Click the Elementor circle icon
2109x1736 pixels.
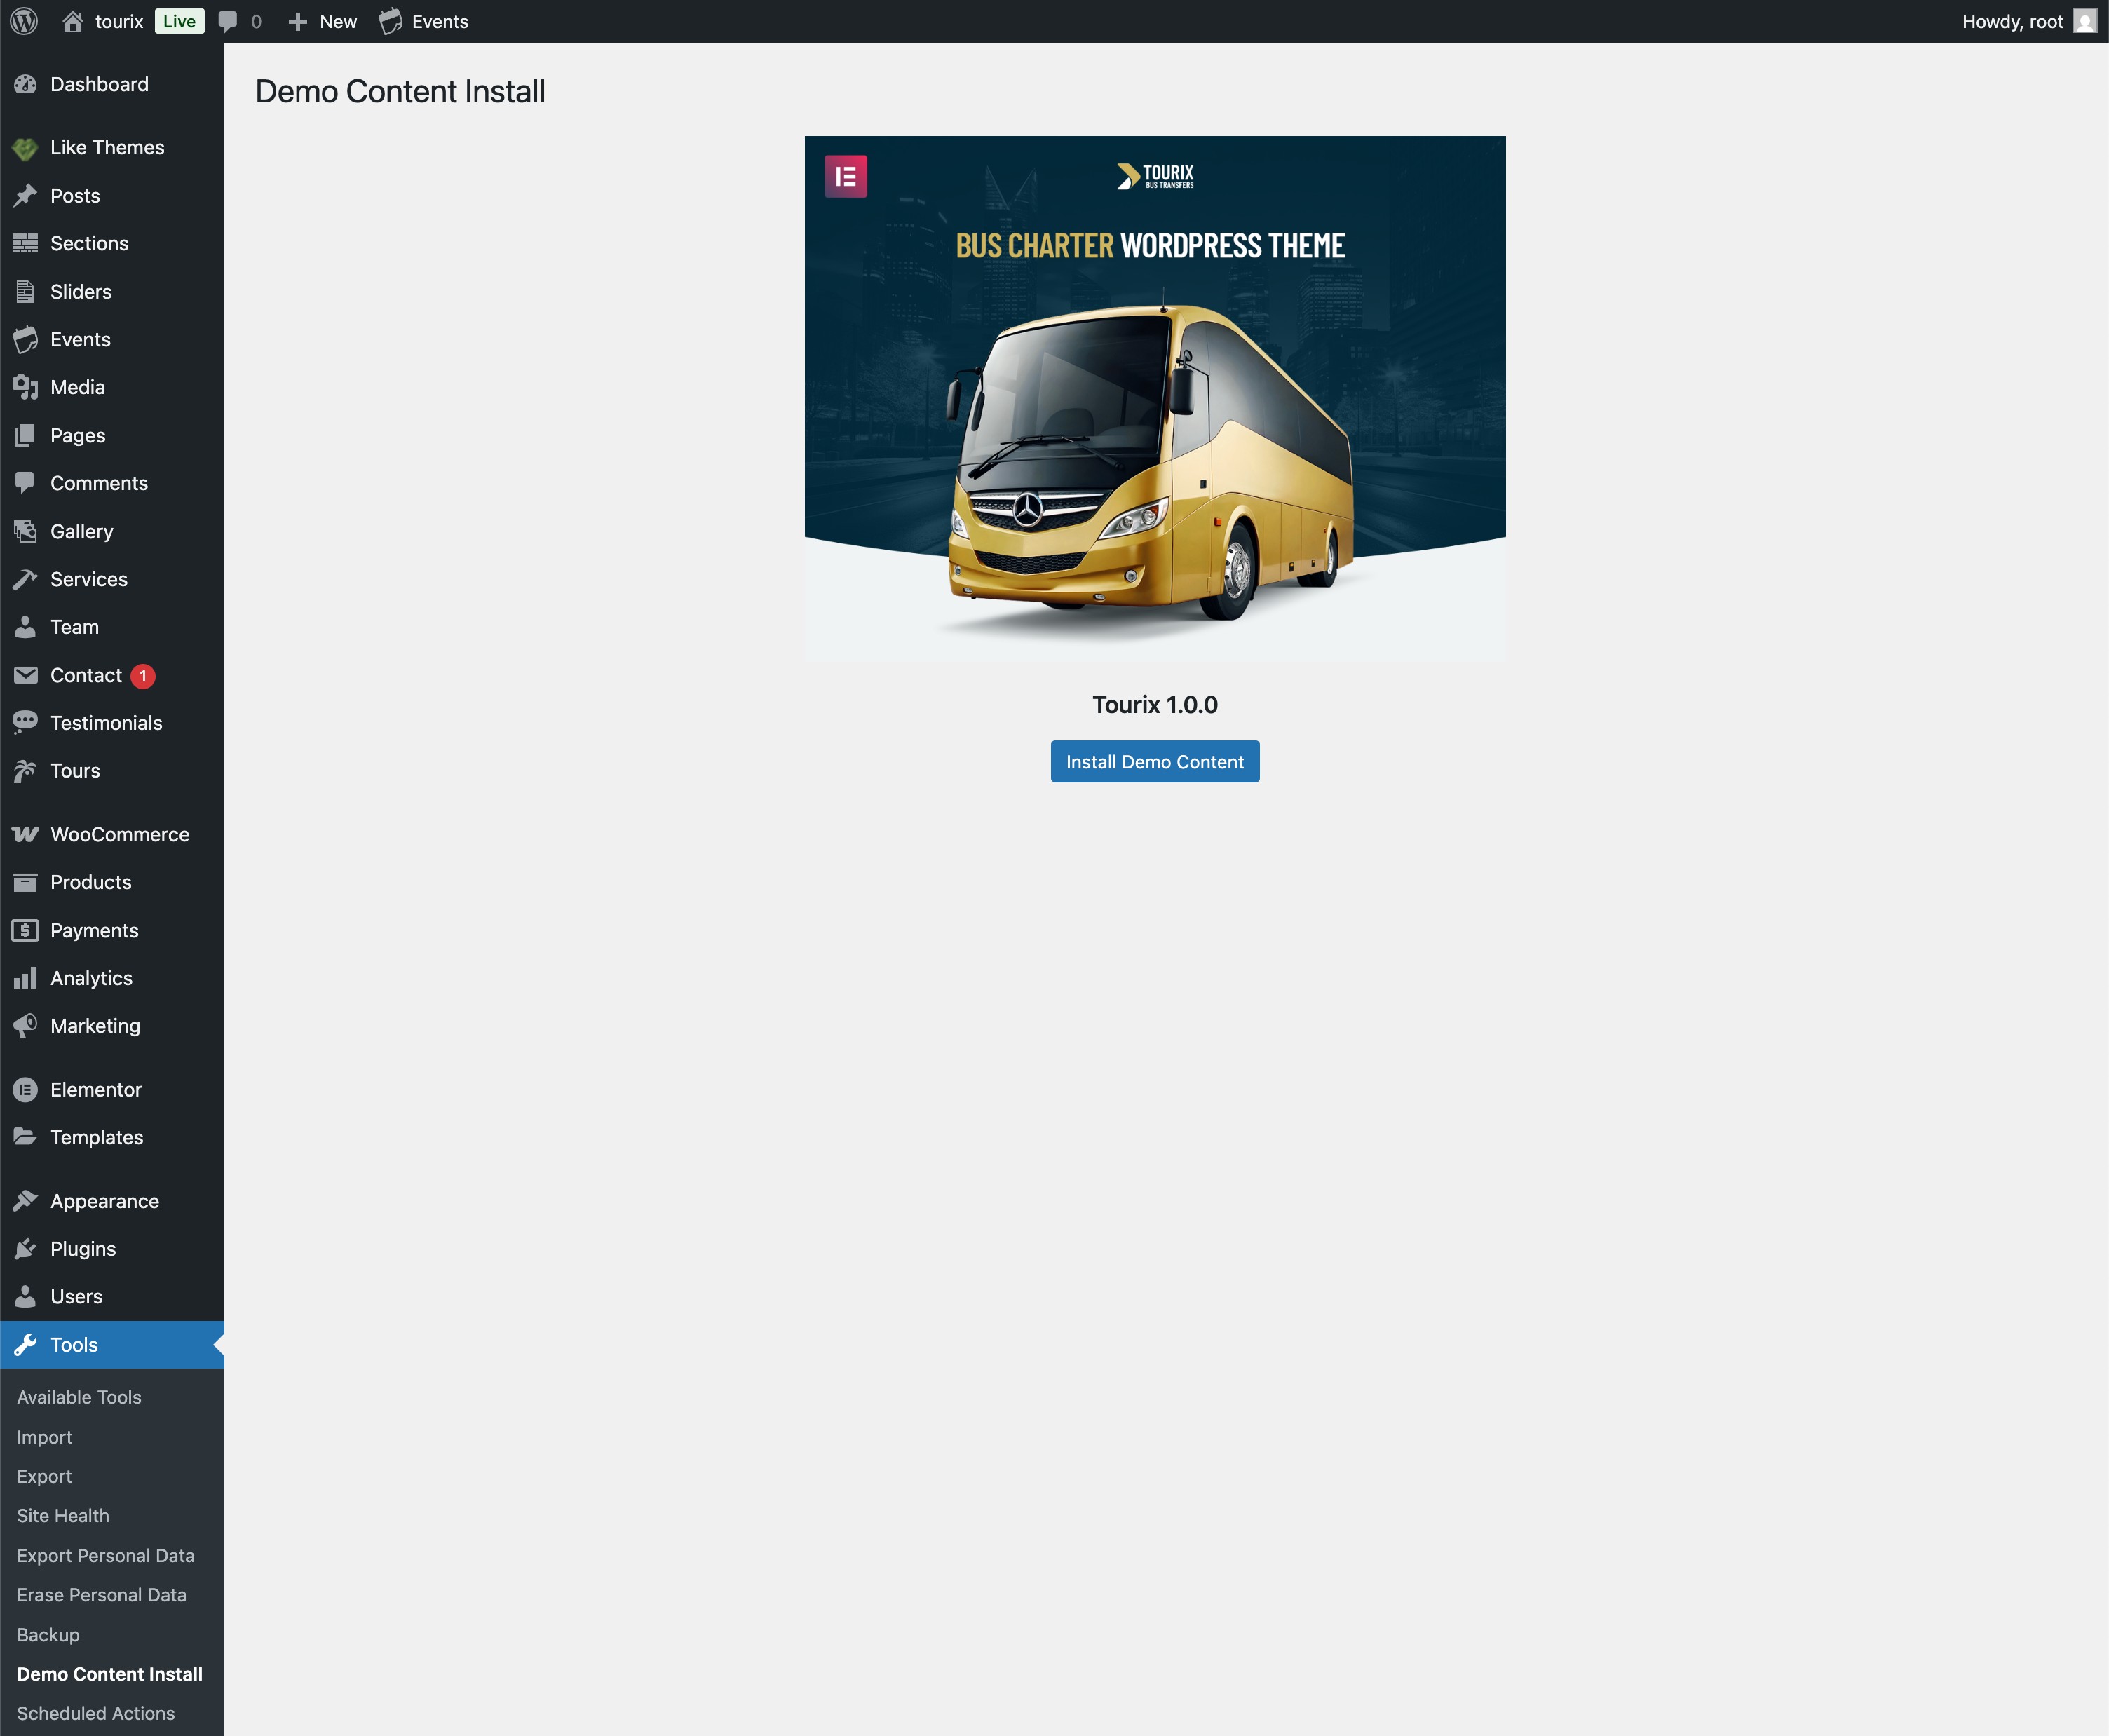(x=25, y=1090)
